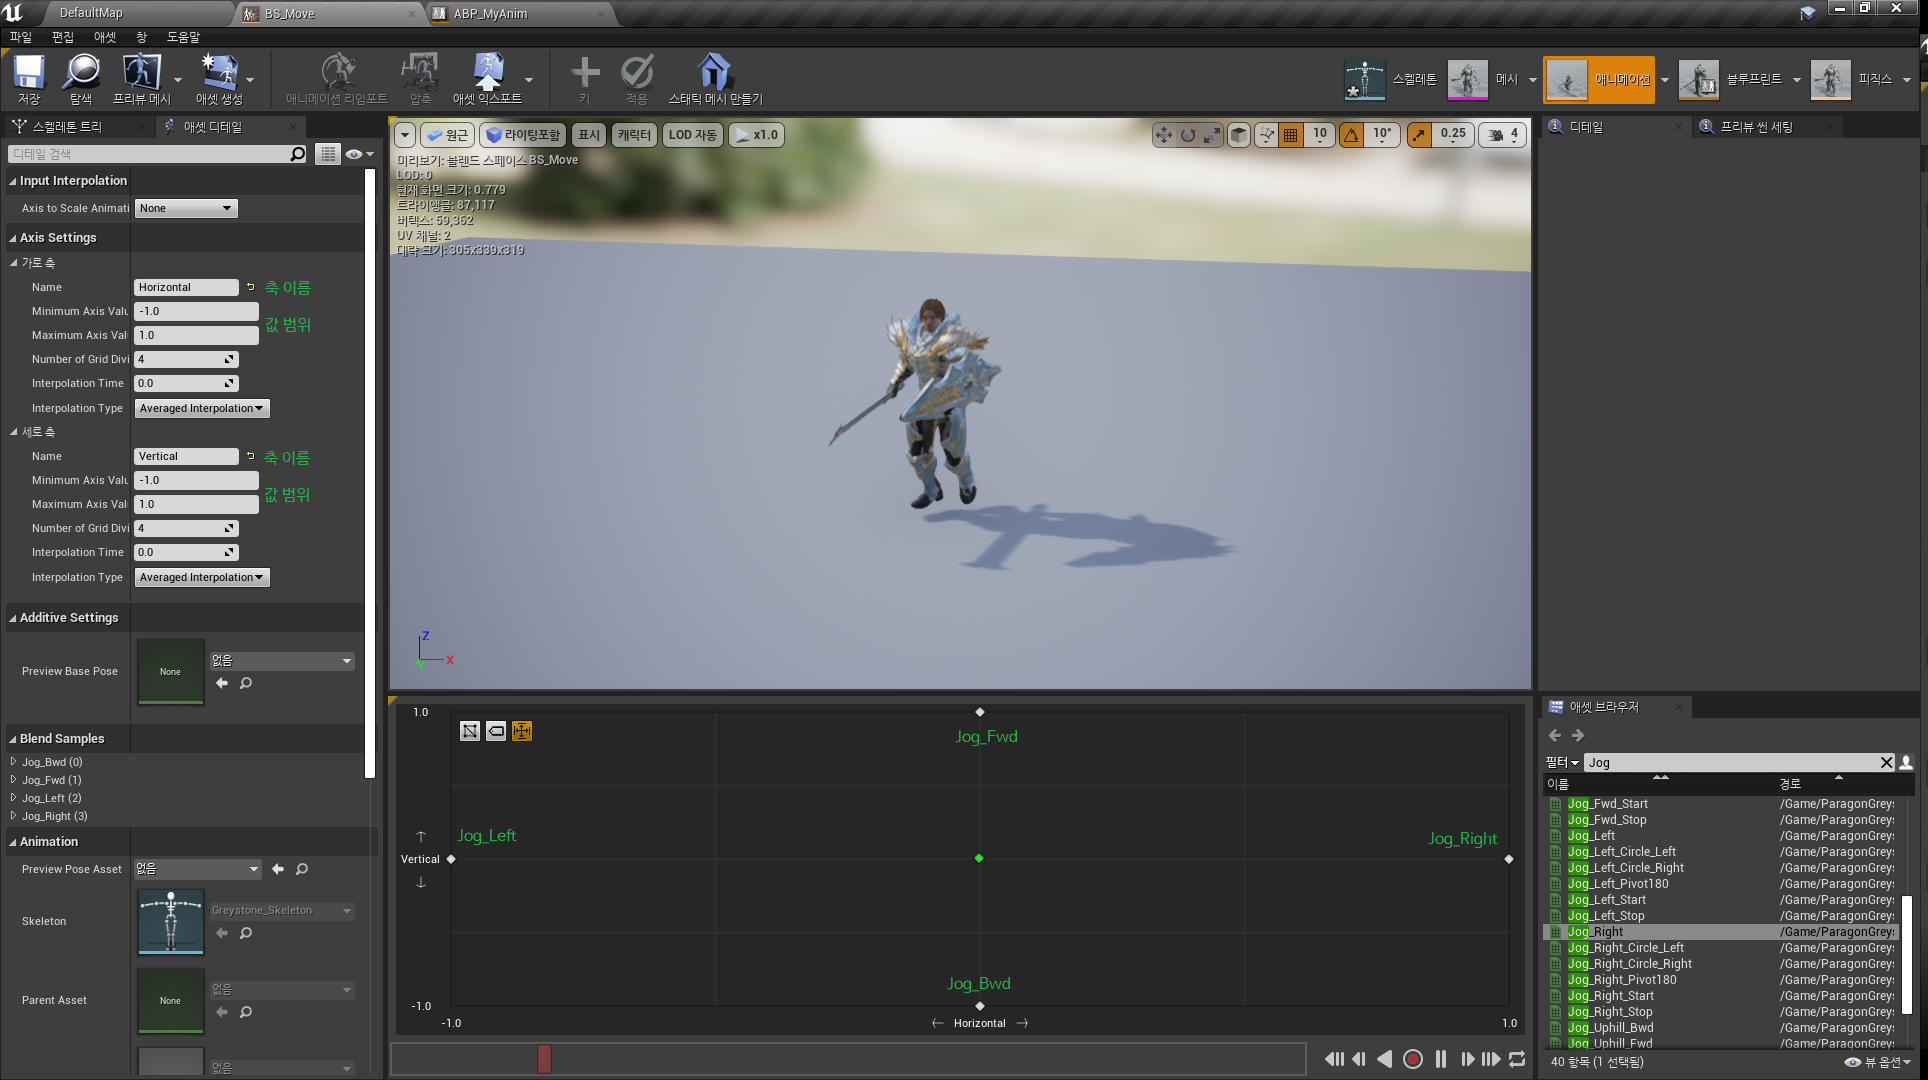Viewport: 1928px width, 1080px height.
Task: Select the translate gizmo icon in viewport
Action: click(x=1163, y=135)
